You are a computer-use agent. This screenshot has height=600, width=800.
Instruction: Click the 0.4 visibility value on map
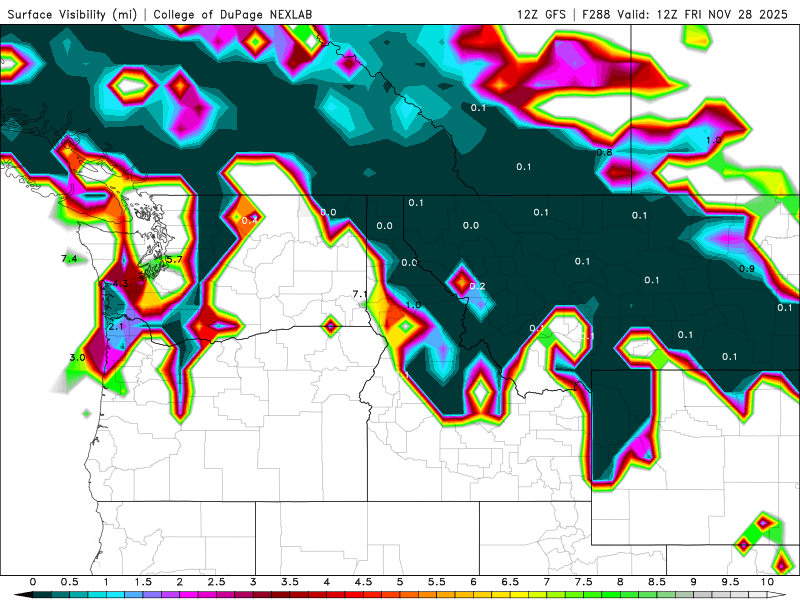coord(249,220)
